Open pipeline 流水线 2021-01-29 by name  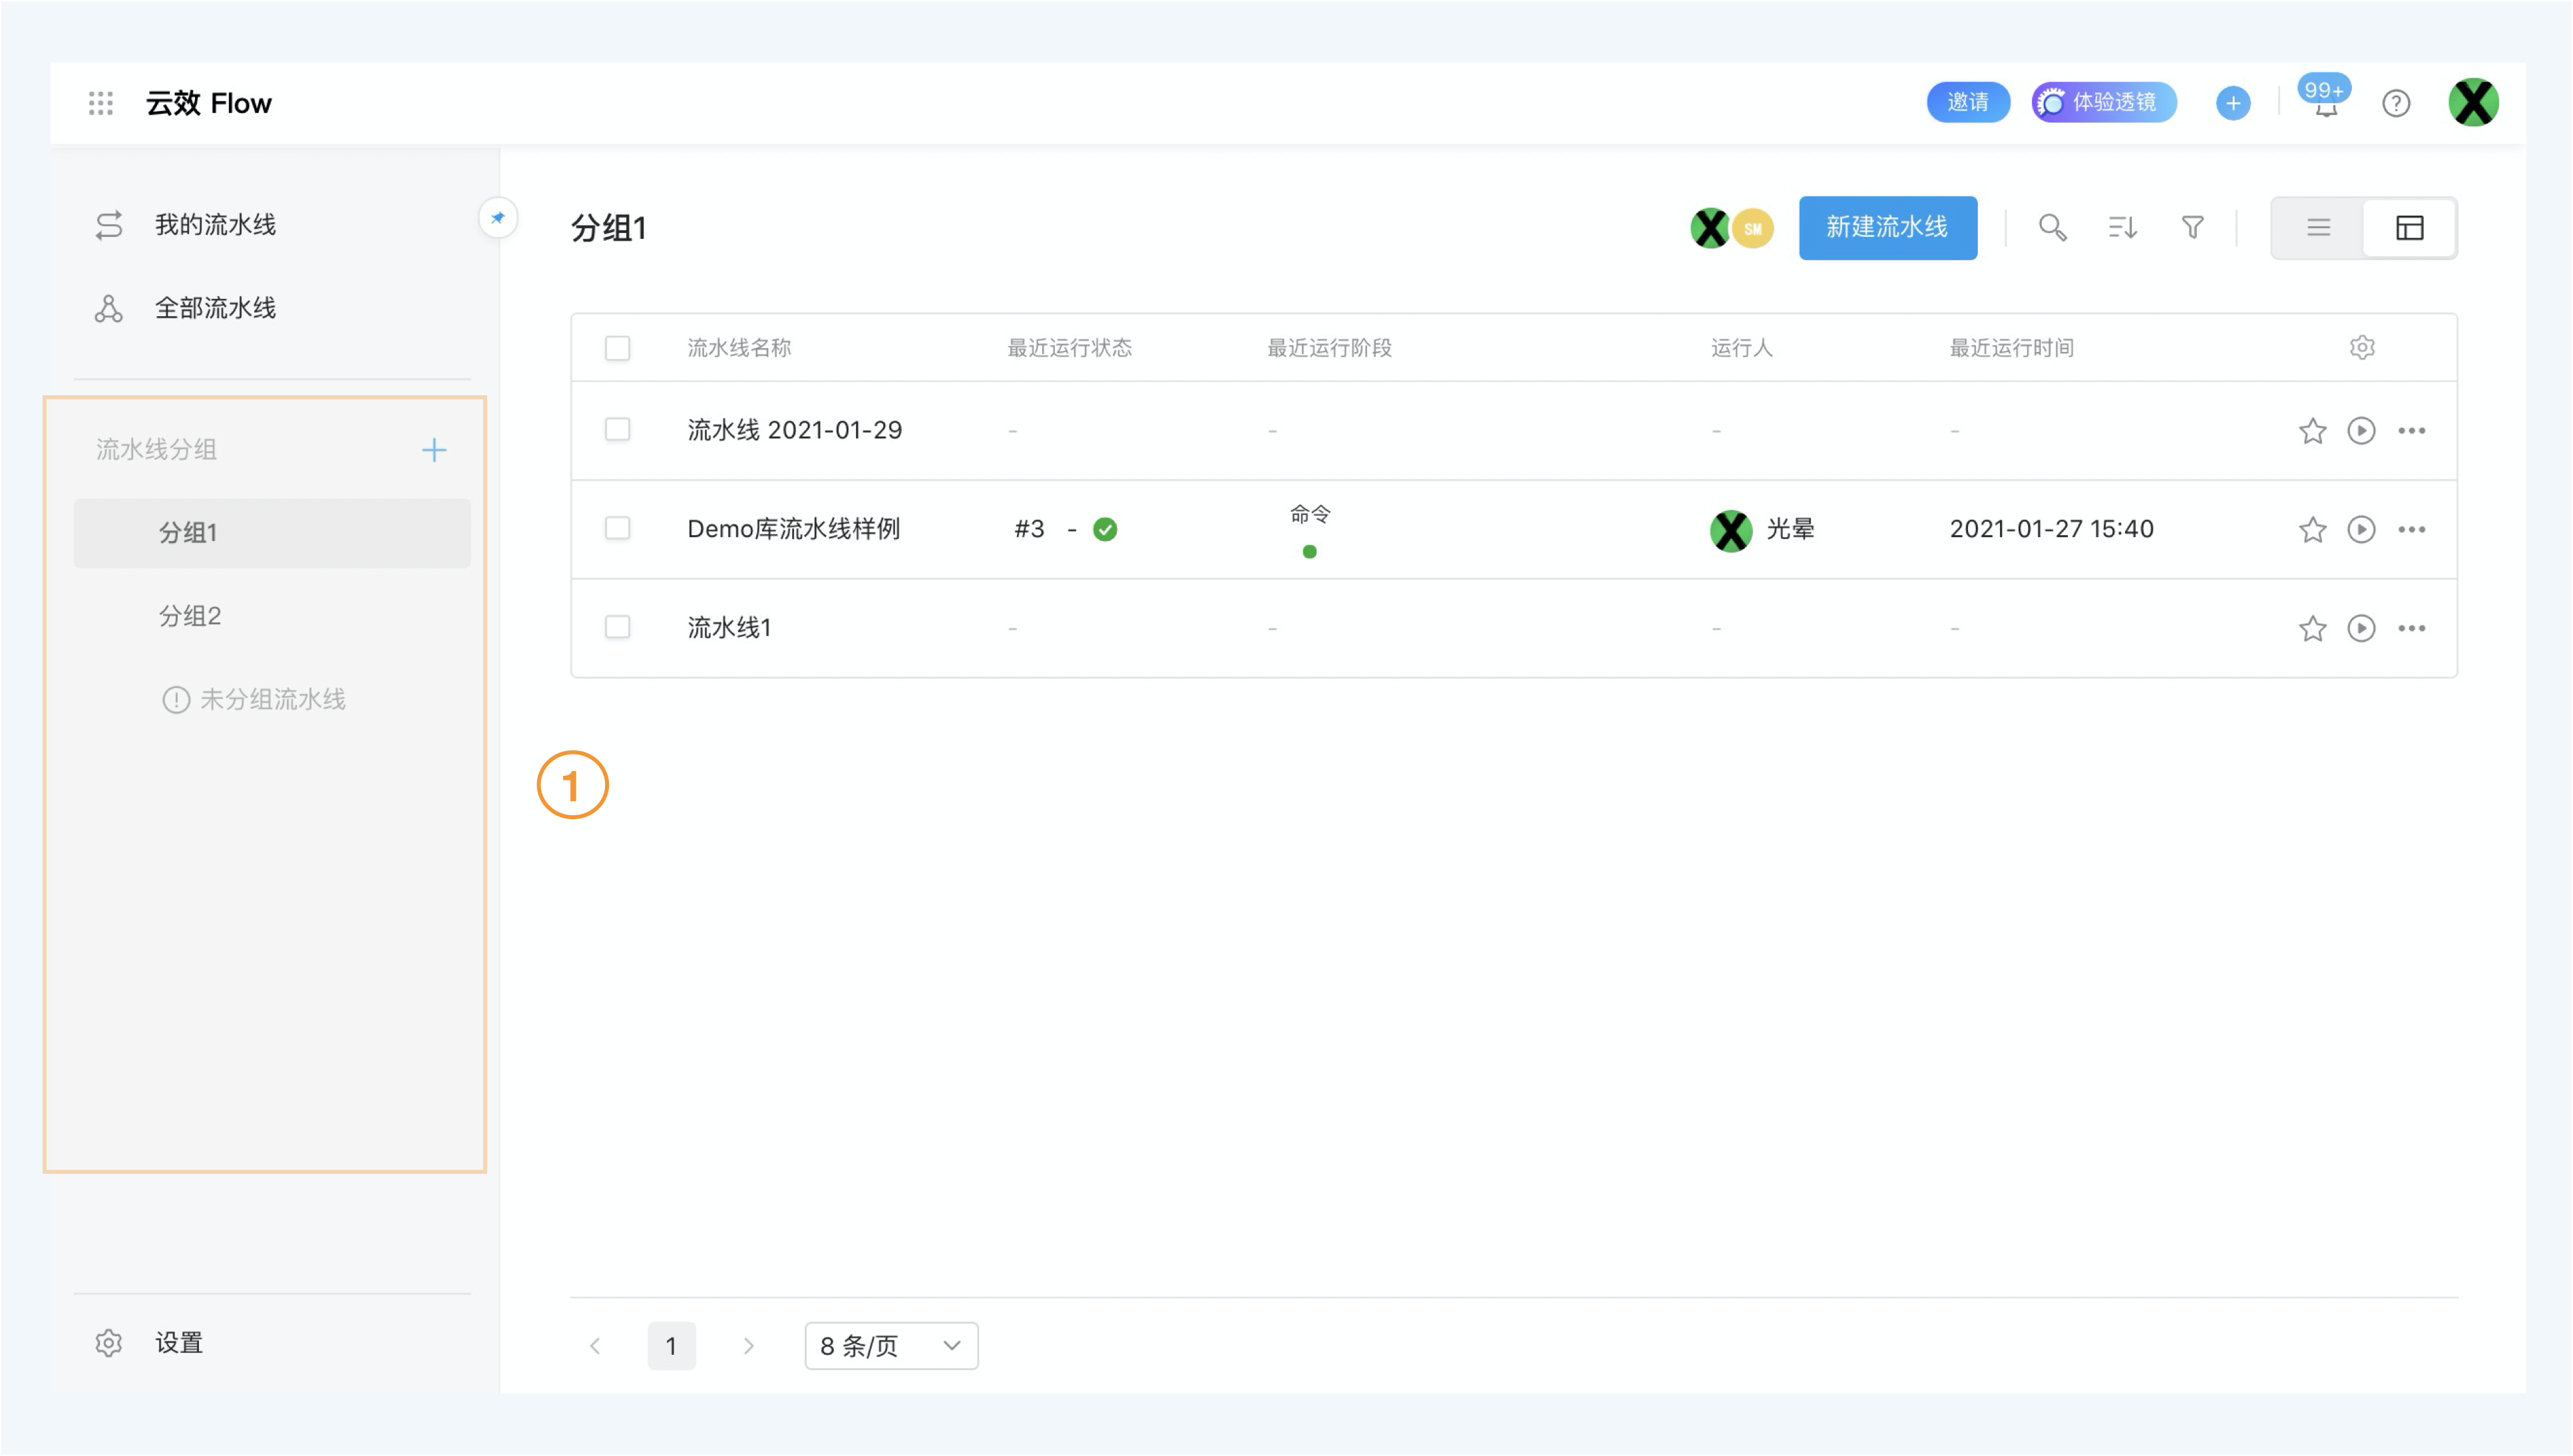(x=794, y=430)
